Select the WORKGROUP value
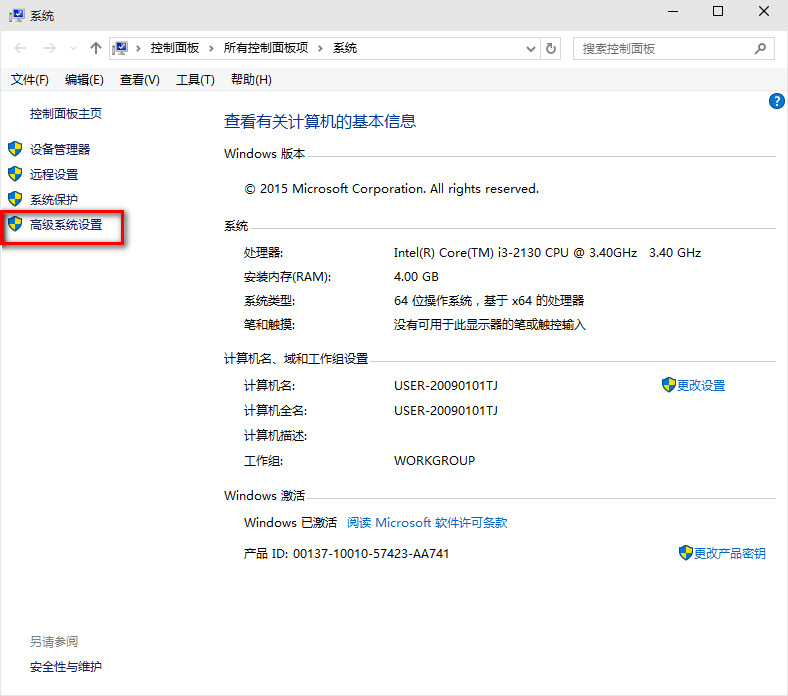Viewport: 788px width, 696px height. click(x=434, y=461)
